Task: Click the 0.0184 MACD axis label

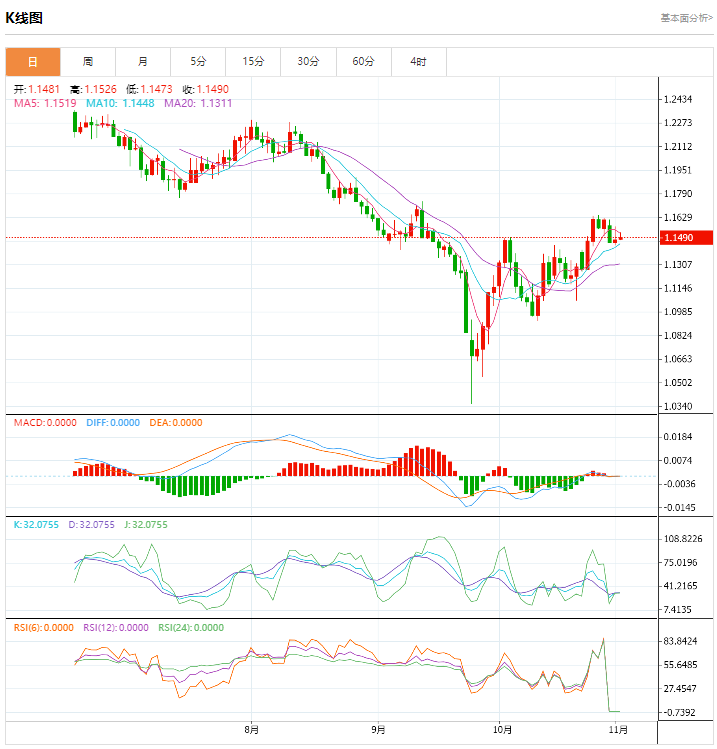Action: point(678,437)
